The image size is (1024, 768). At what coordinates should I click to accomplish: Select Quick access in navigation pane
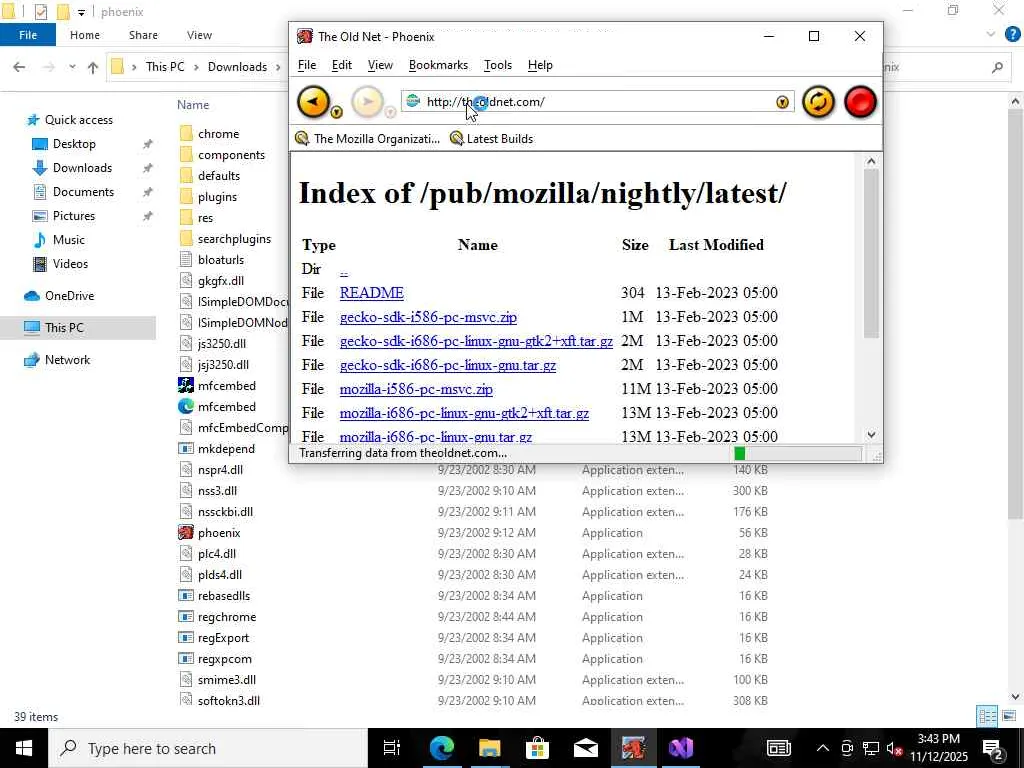coord(78,120)
